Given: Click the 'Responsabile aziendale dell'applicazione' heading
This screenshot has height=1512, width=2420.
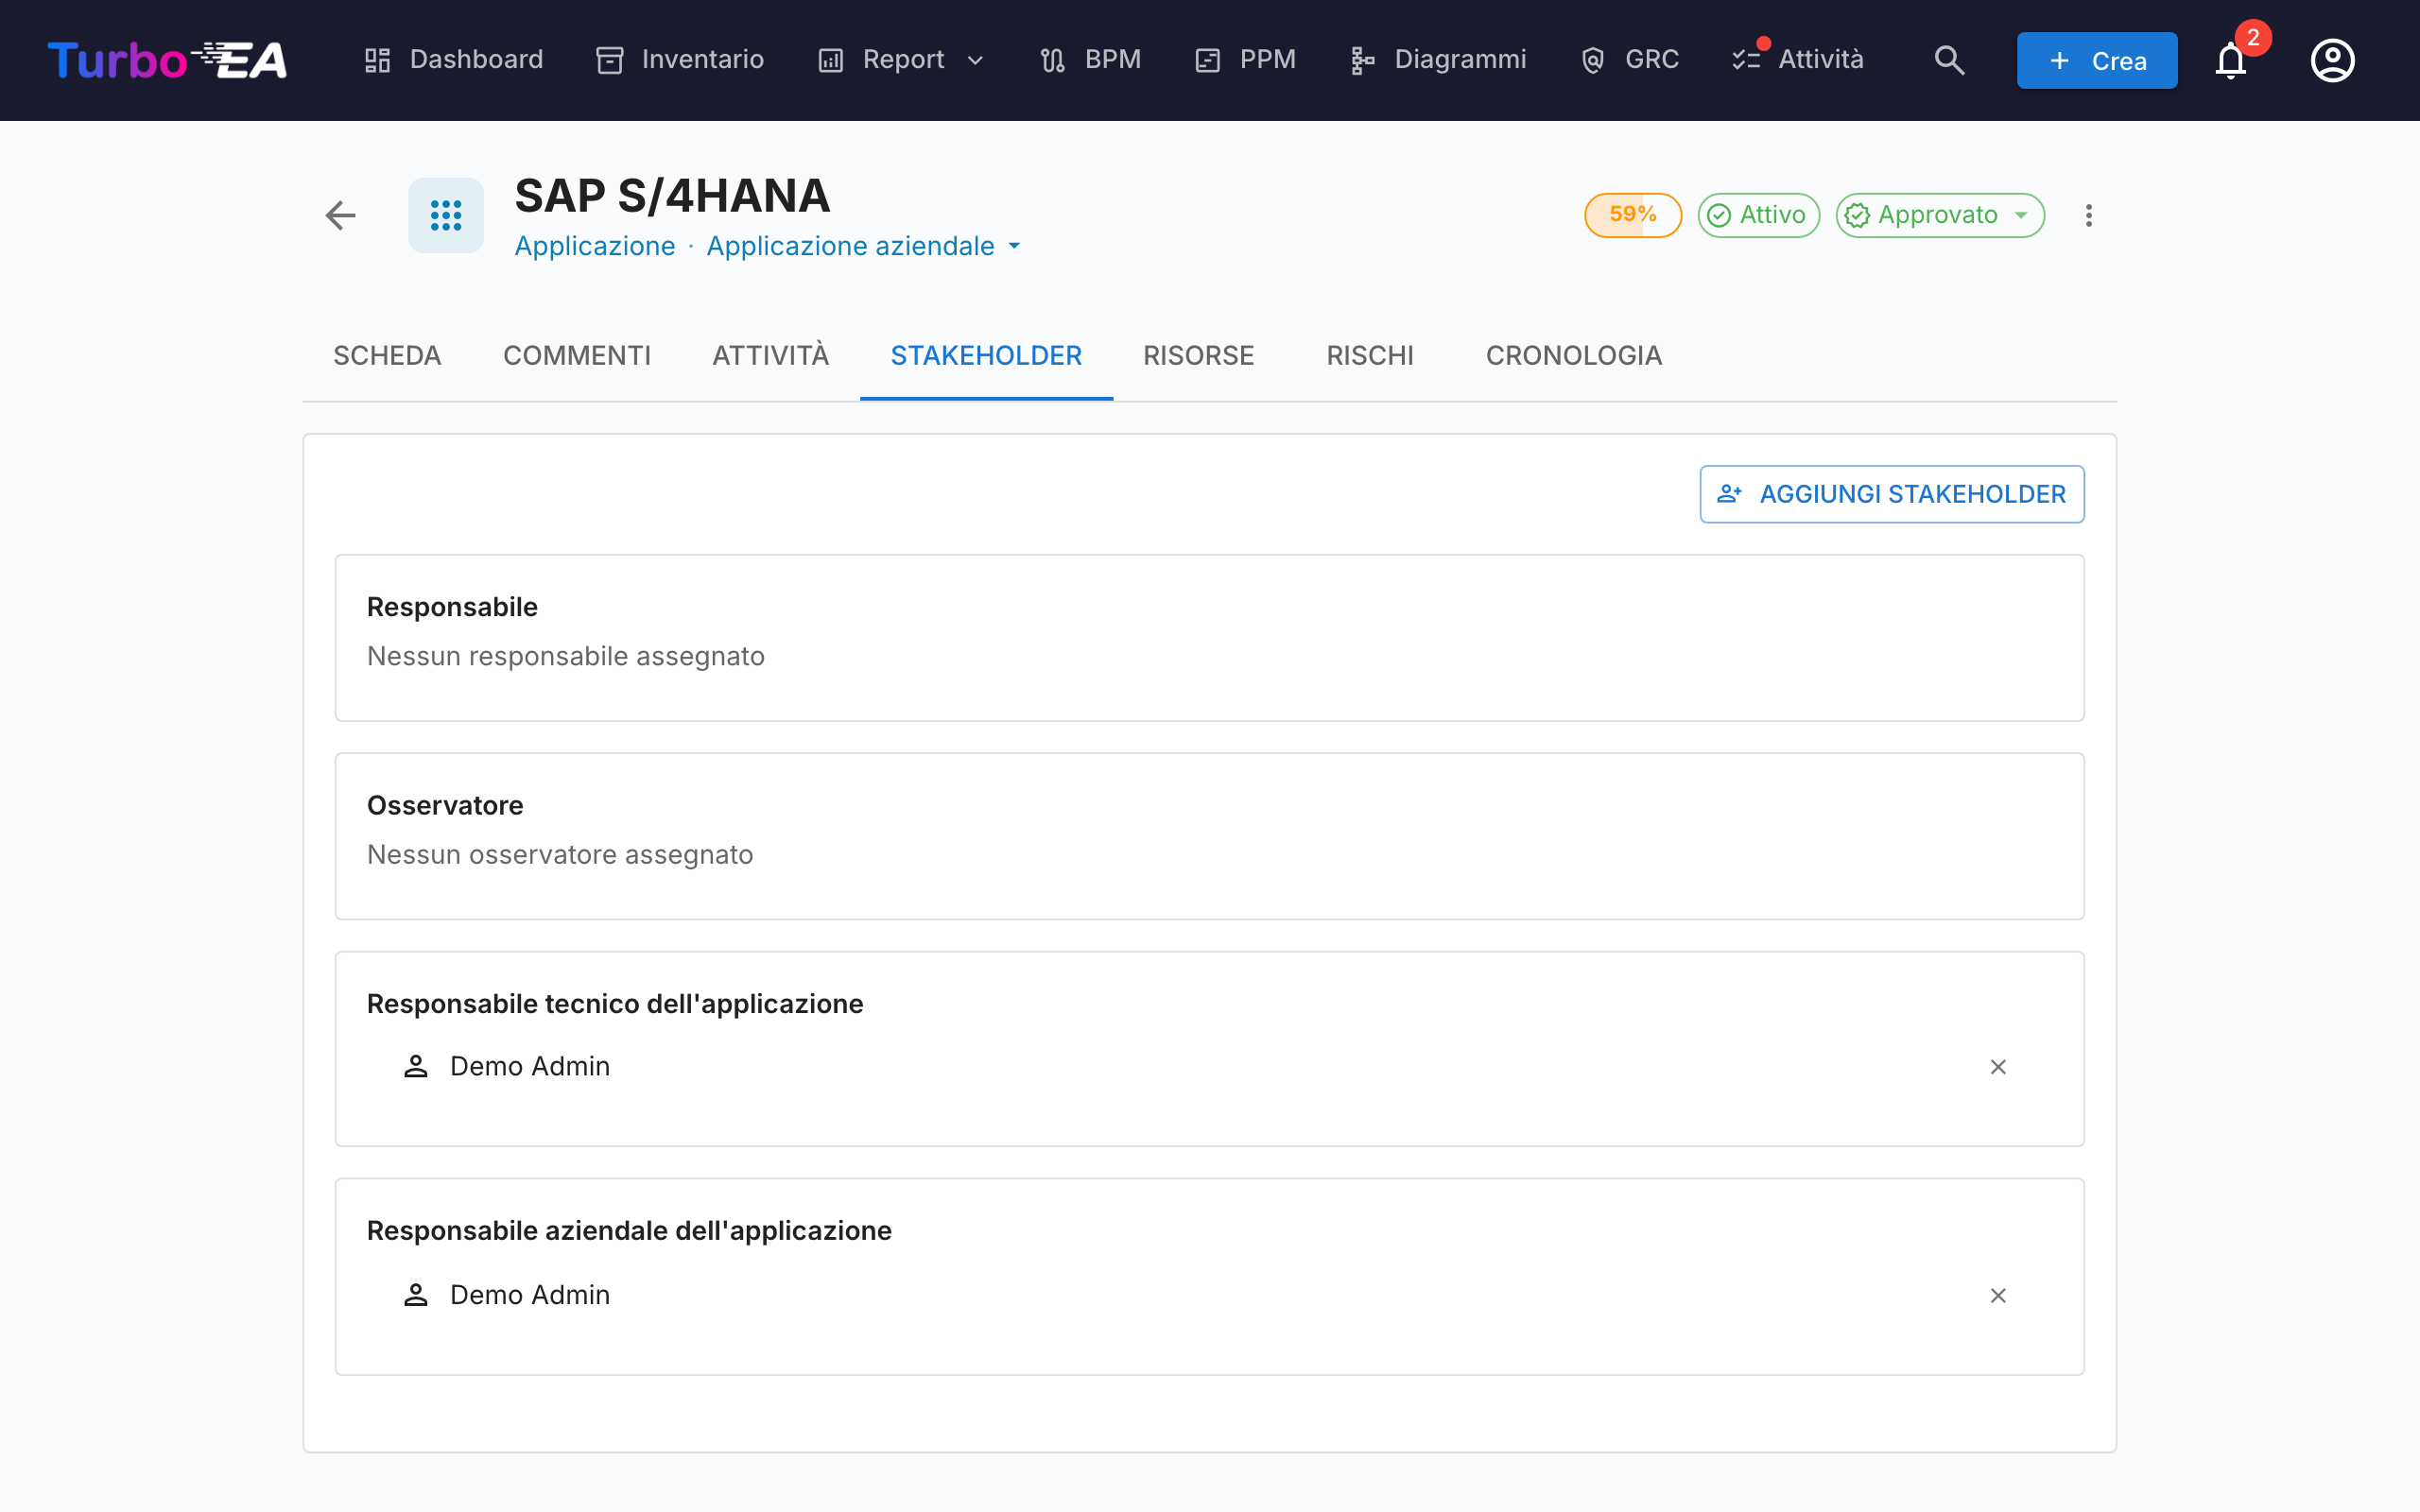Looking at the screenshot, I should pyautogui.click(x=629, y=1231).
